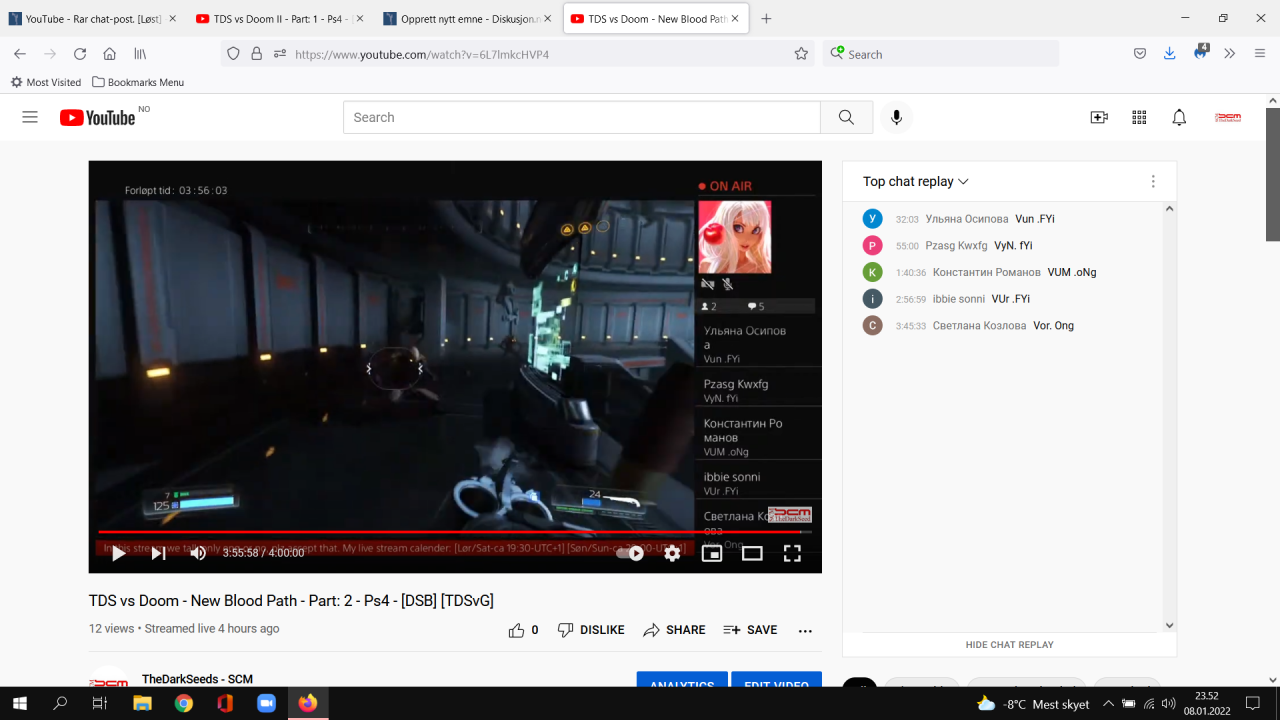
Task: Open a new browser tab
Action: coord(767,19)
